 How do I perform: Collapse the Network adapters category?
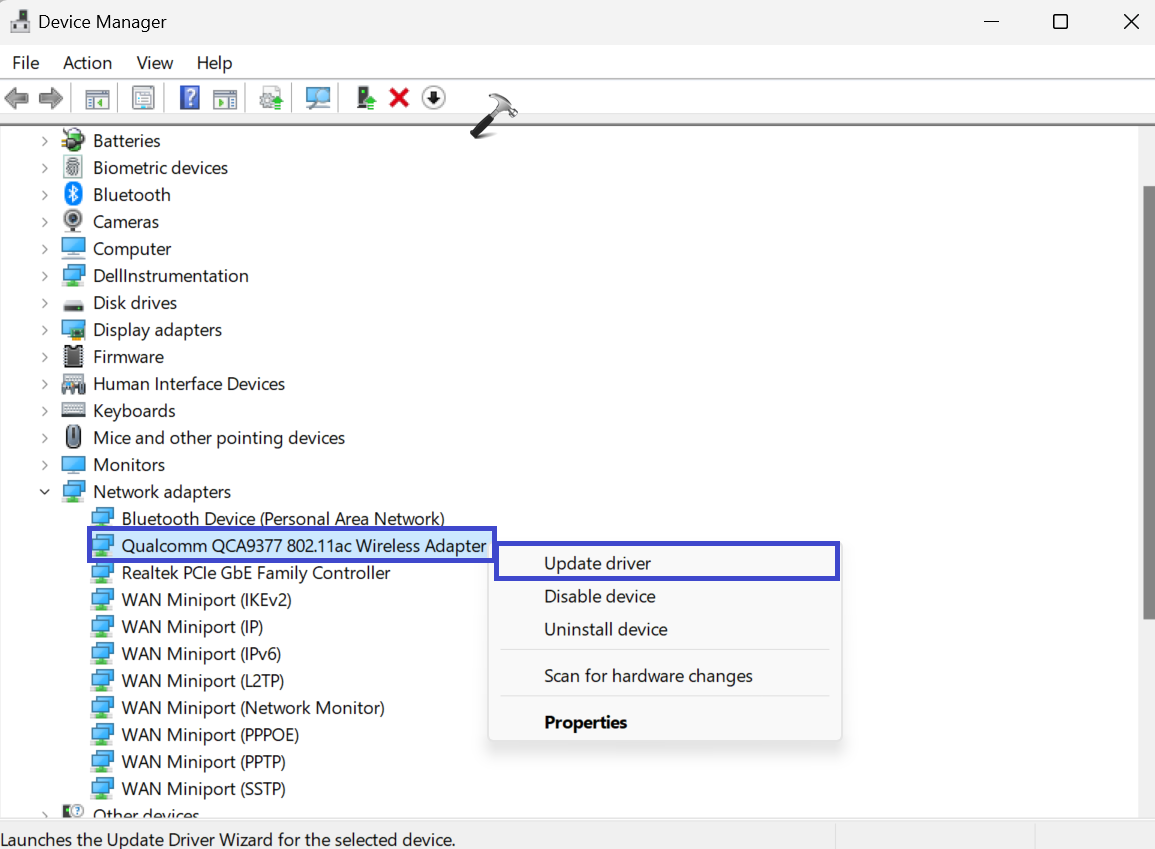[x=45, y=492]
